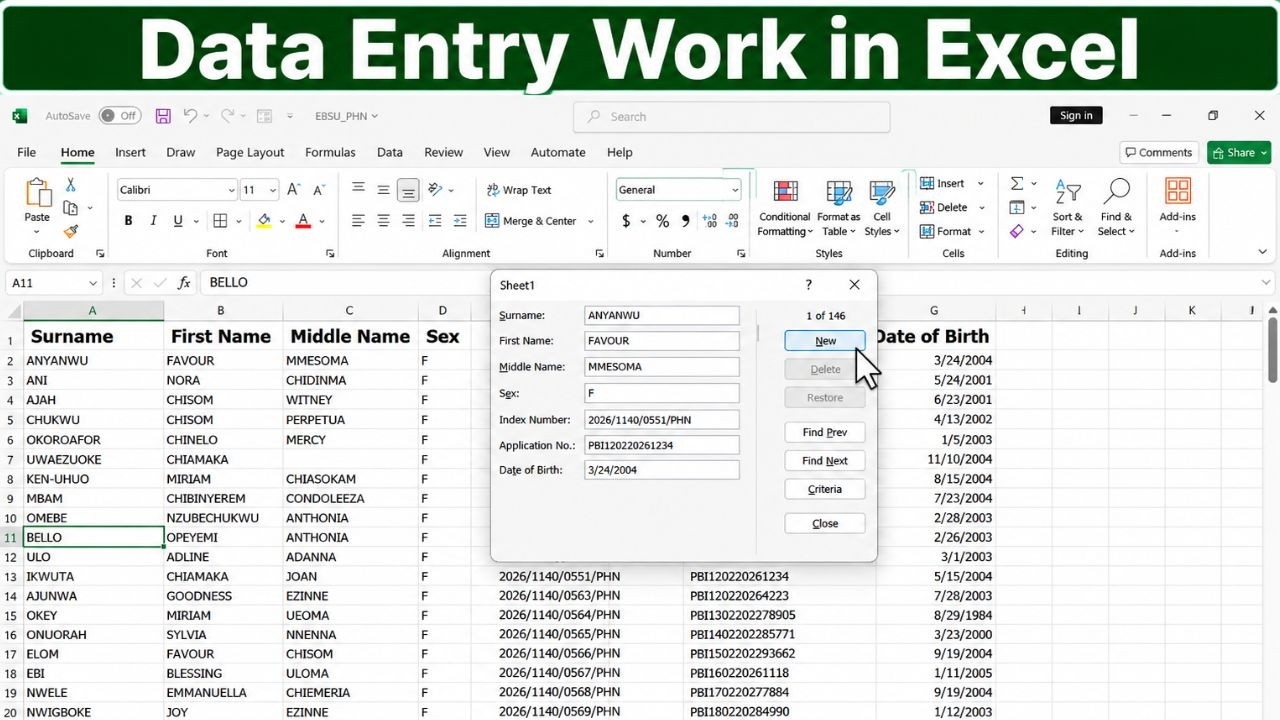Image resolution: width=1280 pixels, height=720 pixels.
Task: Open Cell Styles gallery
Action: pos(881,208)
